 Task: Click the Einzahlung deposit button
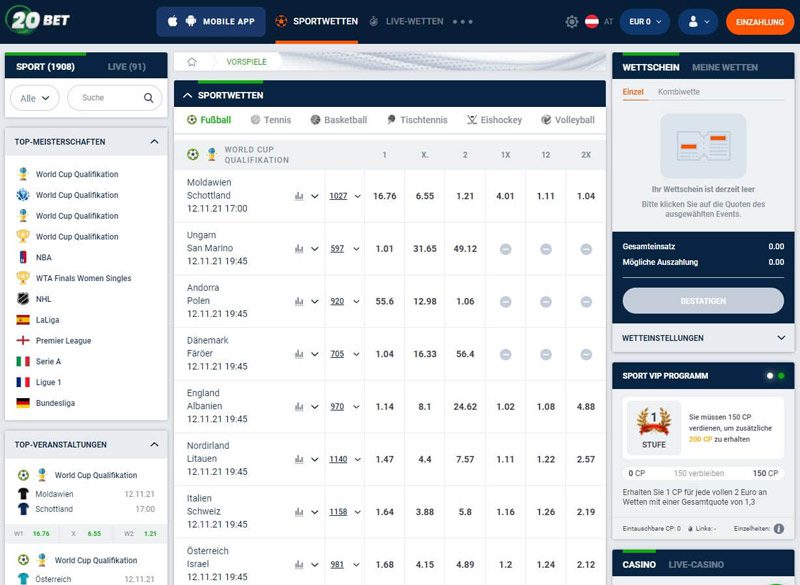tap(759, 21)
